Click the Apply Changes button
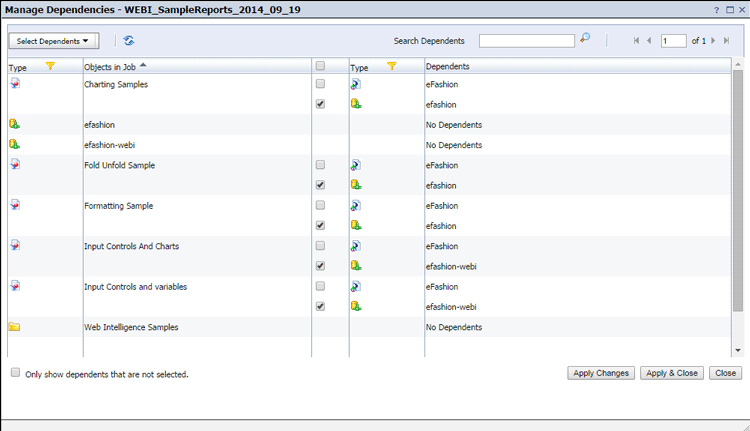Image resolution: width=750 pixels, height=431 pixels. (x=600, y=373)
